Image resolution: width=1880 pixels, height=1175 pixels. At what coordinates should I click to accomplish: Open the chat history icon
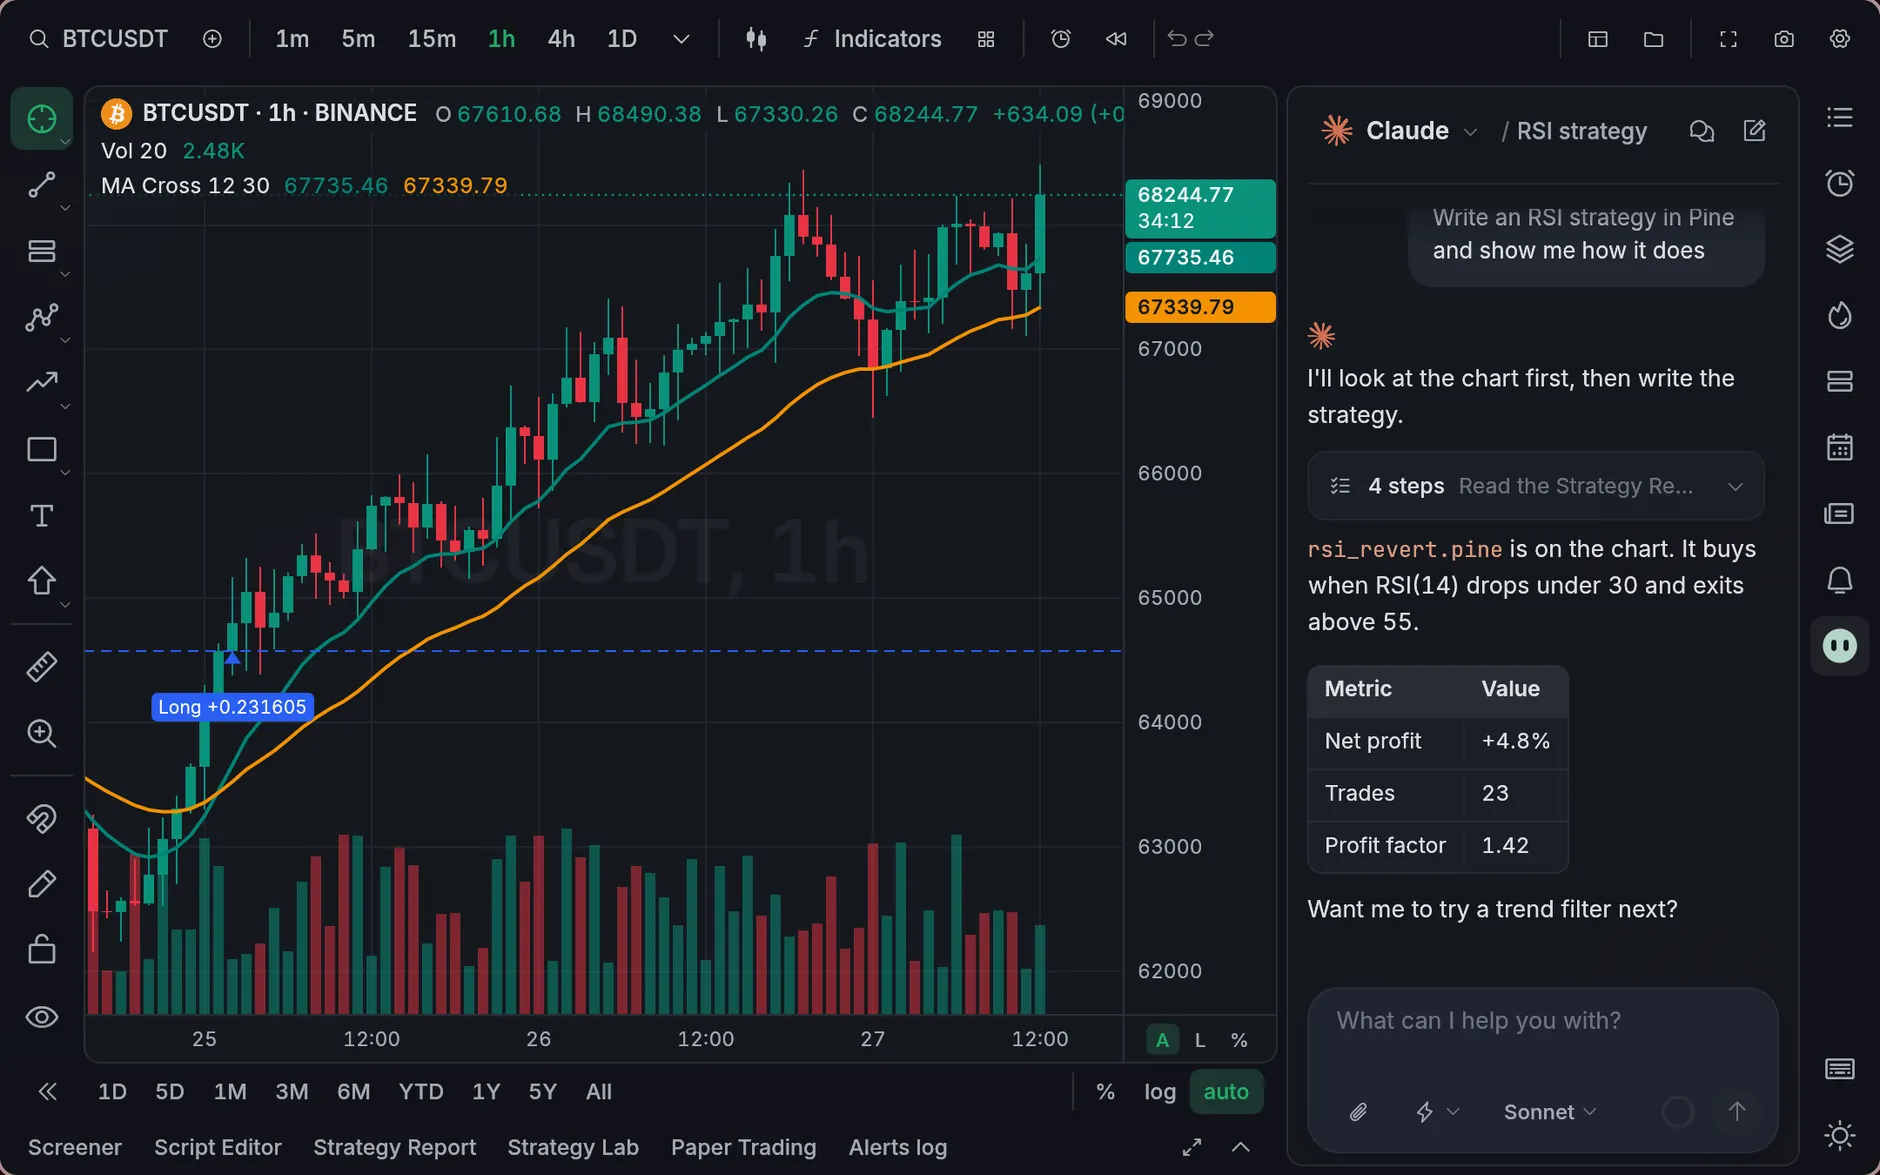click(1701, 131)
